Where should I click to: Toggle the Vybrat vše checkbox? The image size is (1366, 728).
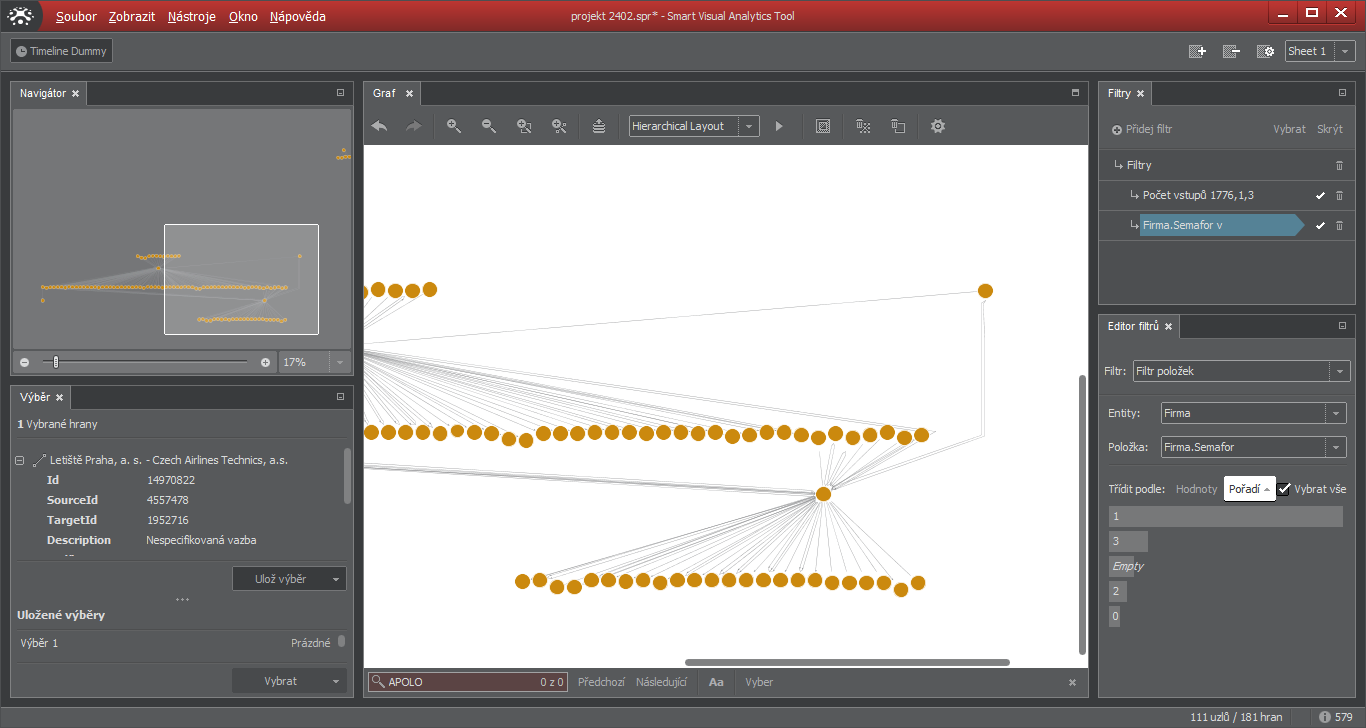coord(1284,489)
